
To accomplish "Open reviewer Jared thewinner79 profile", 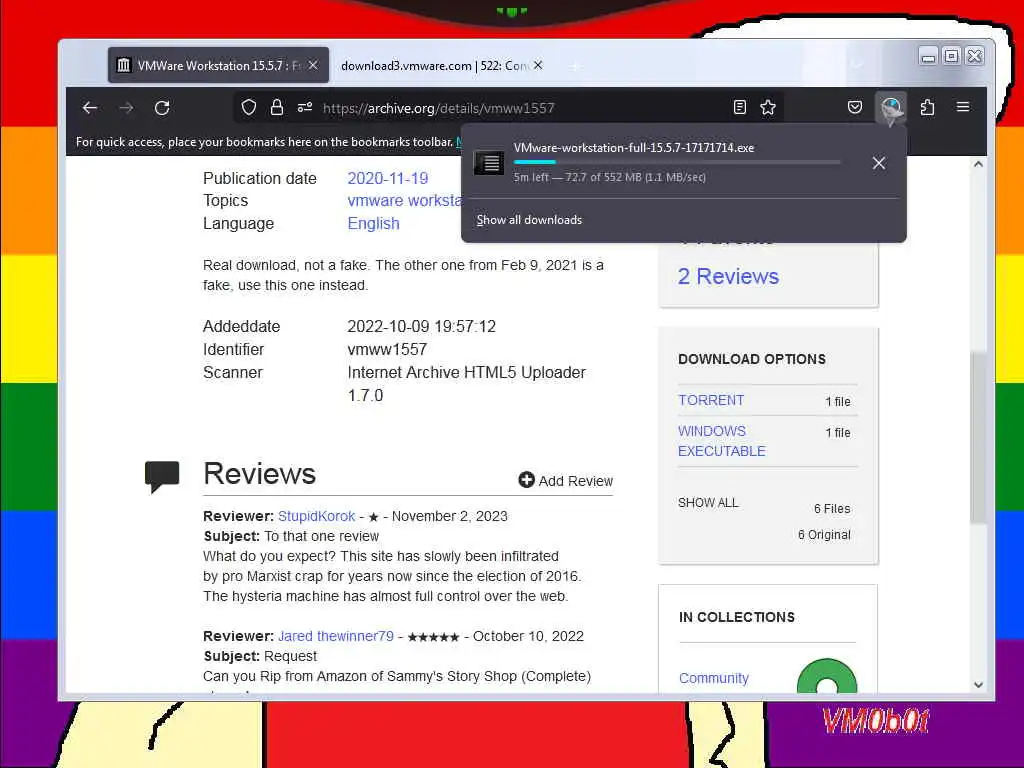I will [x=336, y=636].
